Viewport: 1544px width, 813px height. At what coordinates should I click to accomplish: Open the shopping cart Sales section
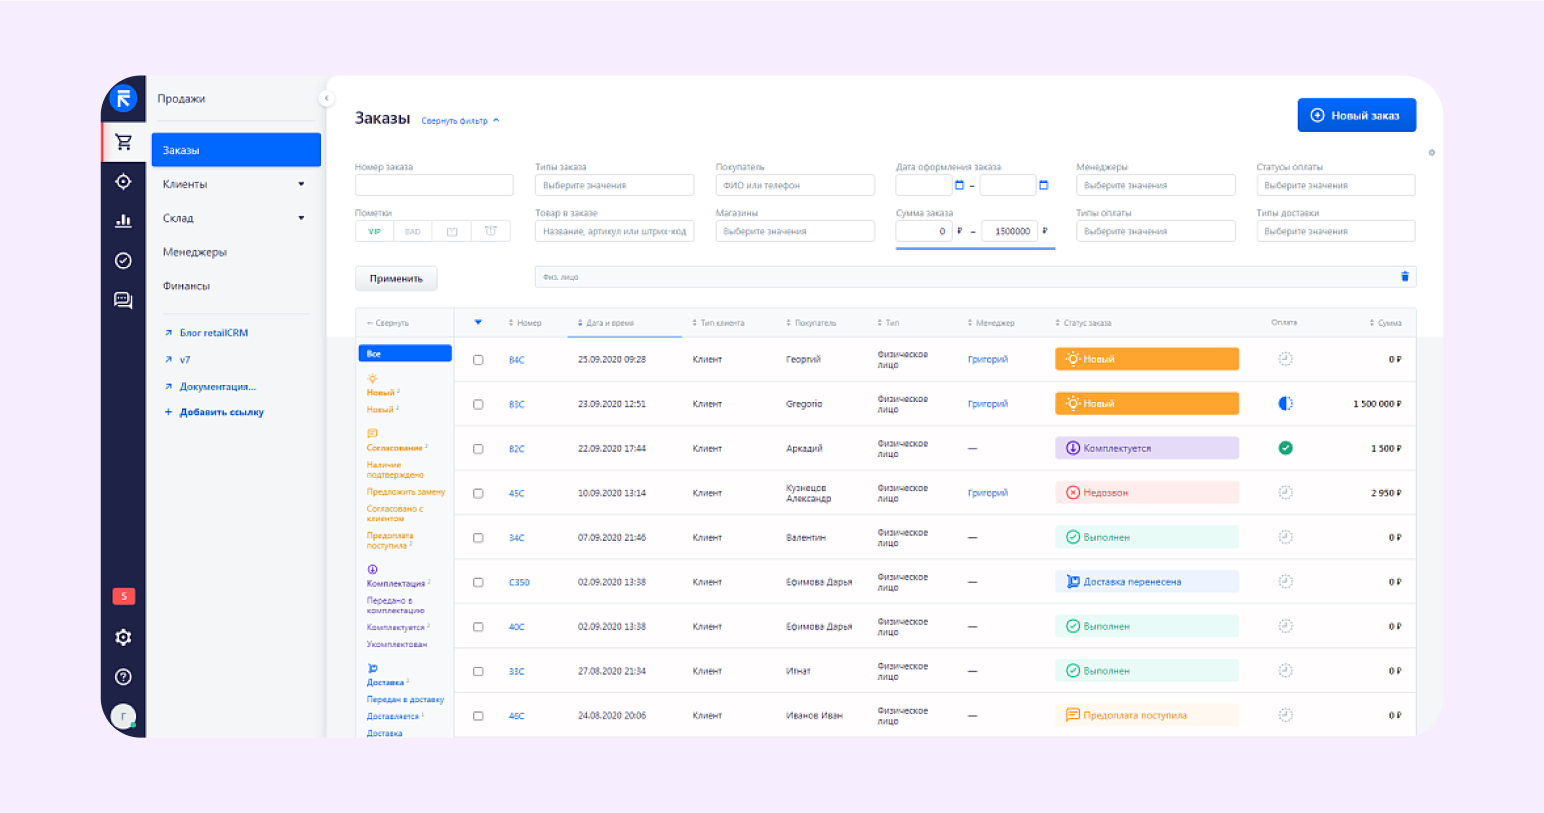[x=123, y=142]
